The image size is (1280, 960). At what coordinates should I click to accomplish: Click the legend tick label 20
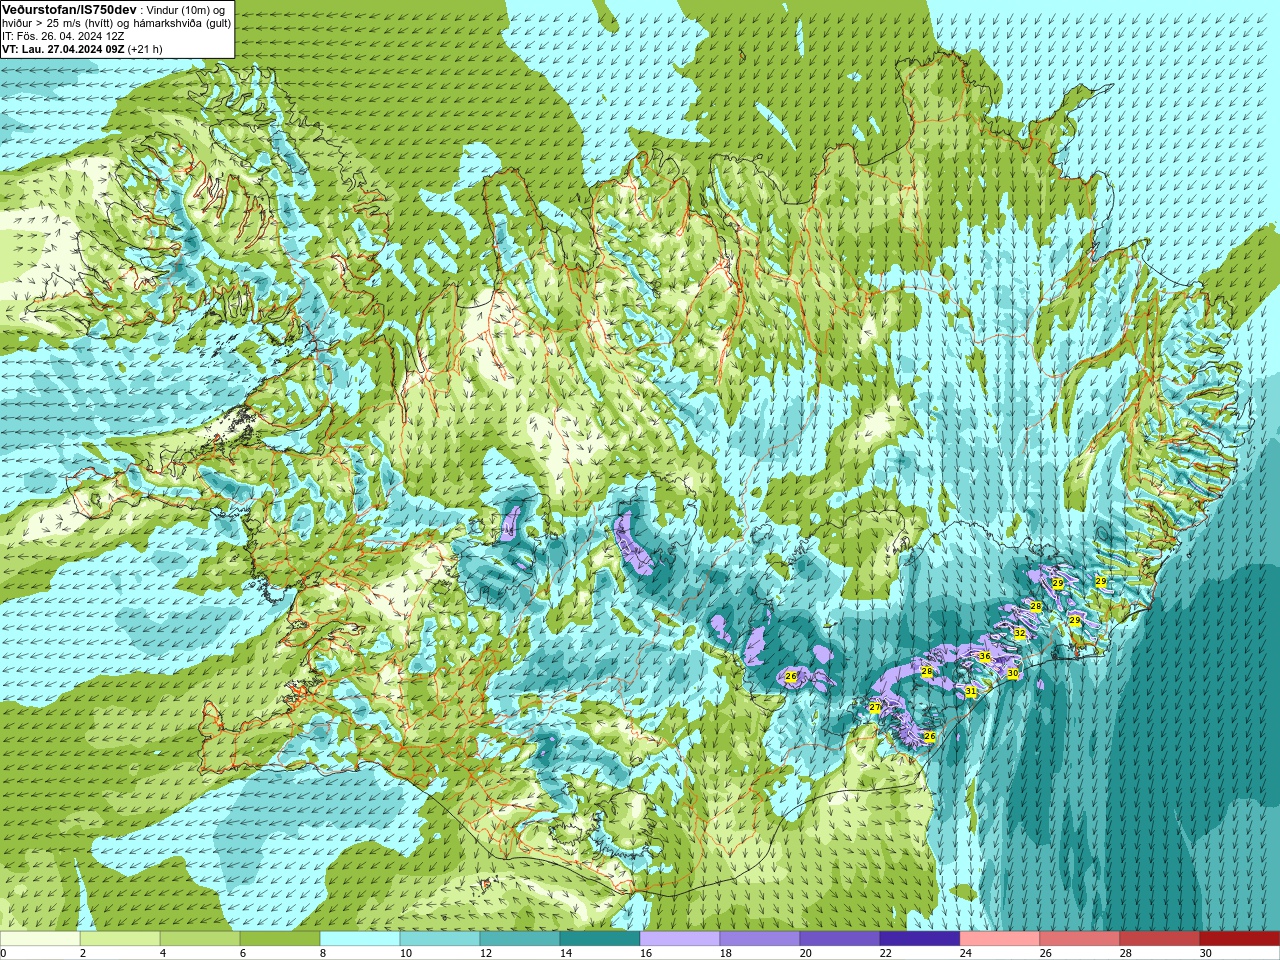point(806,953)
